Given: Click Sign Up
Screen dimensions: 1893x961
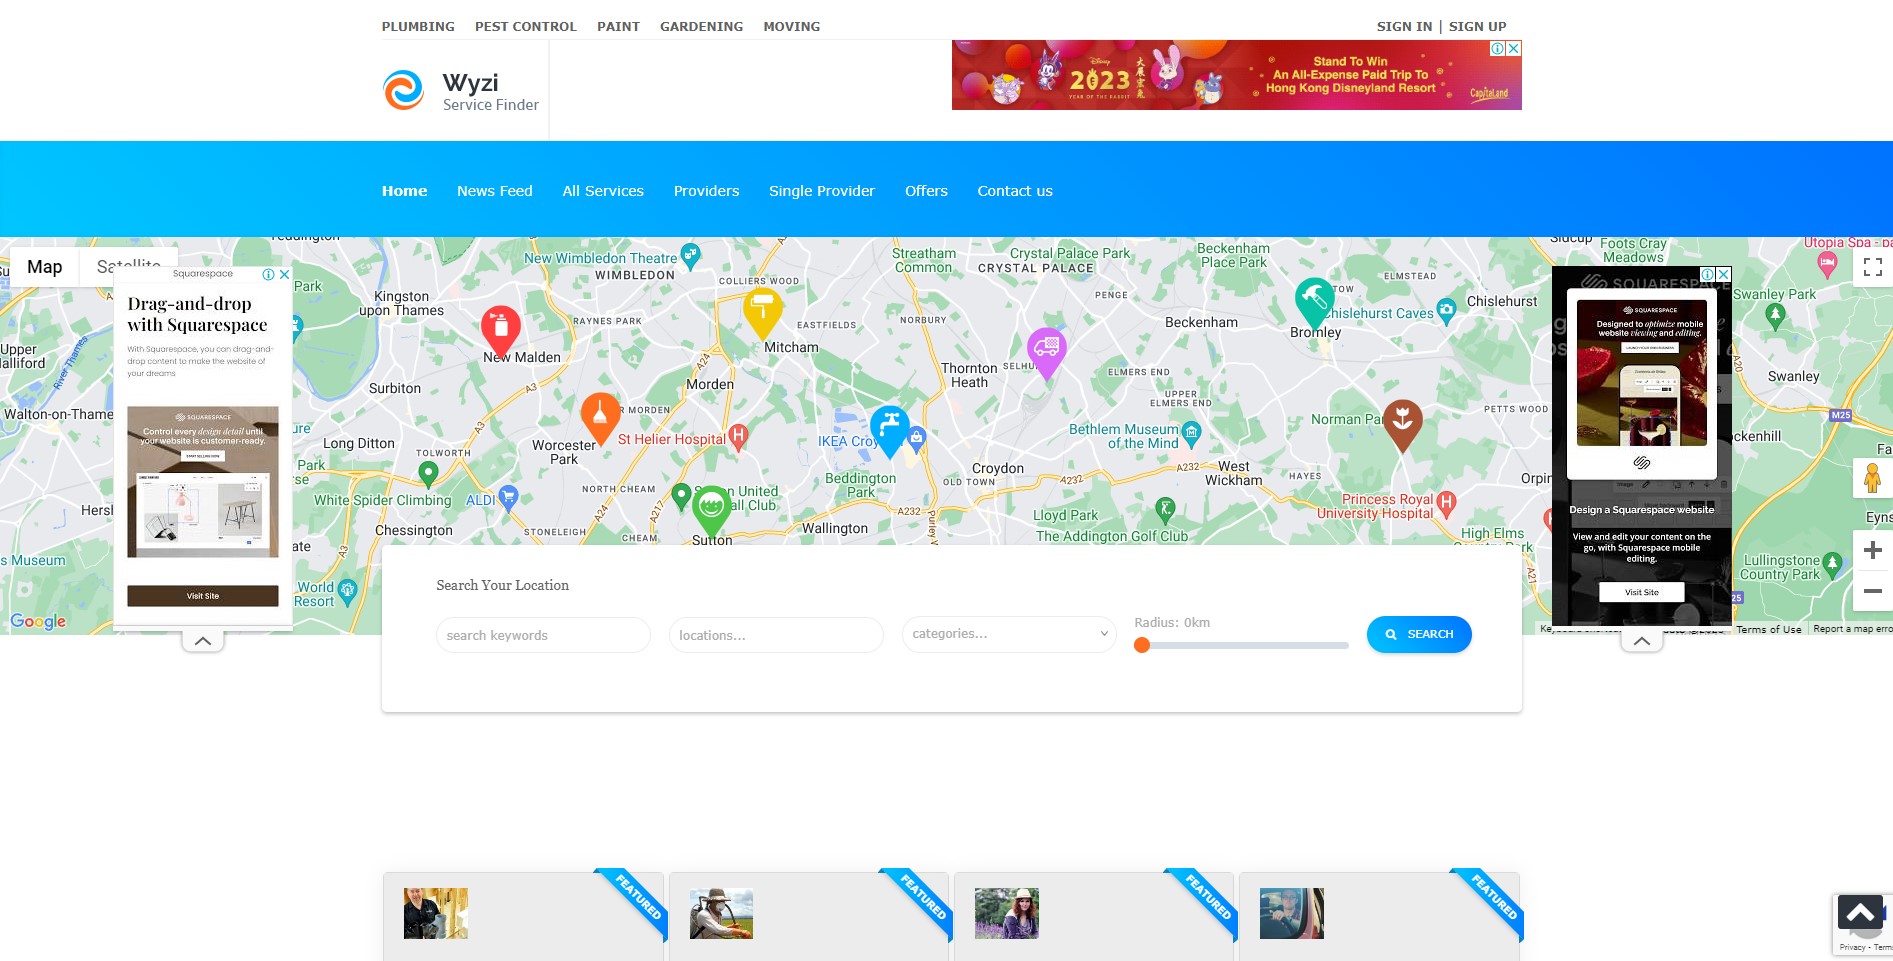Looking at the screenshot, I should coord(1477,27).
